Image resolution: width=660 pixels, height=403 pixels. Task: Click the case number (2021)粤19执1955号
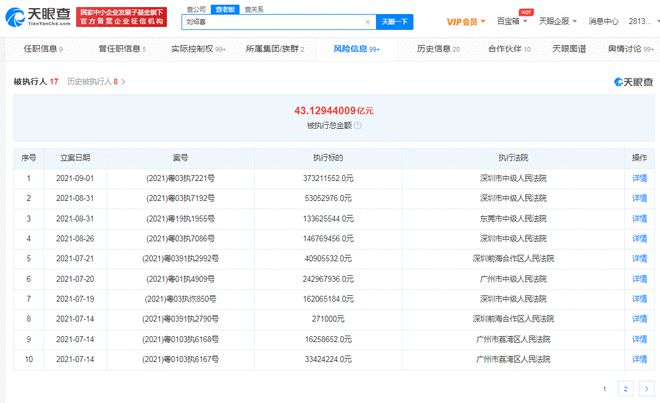(181, 219)
